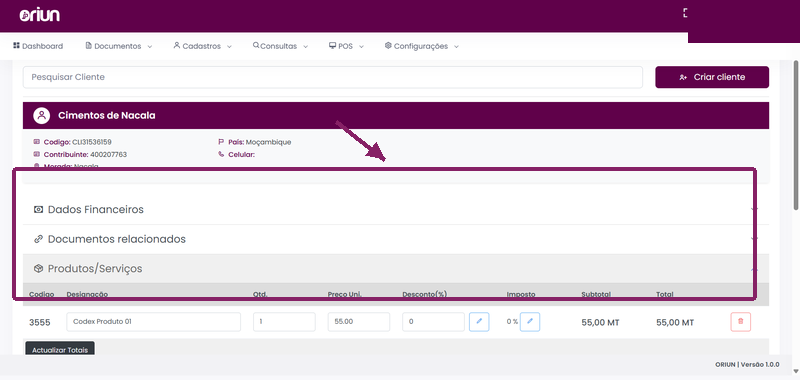Edit the Designação field Codex Produto 01
800x380 pixels.
154,322
